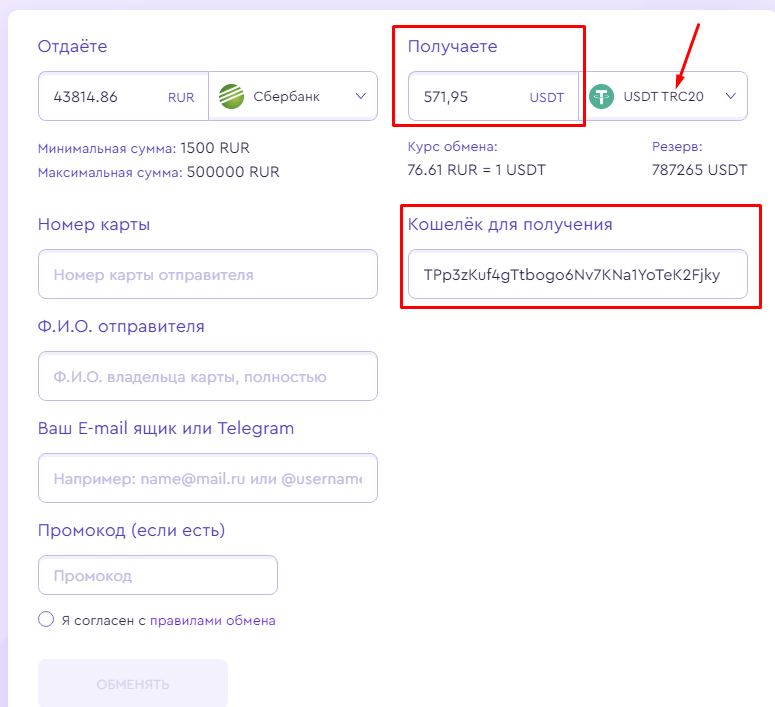Screen dimensions: 775x707
Task: Click the maximum sum 500000 RUR value
Action: click(233, 171)
